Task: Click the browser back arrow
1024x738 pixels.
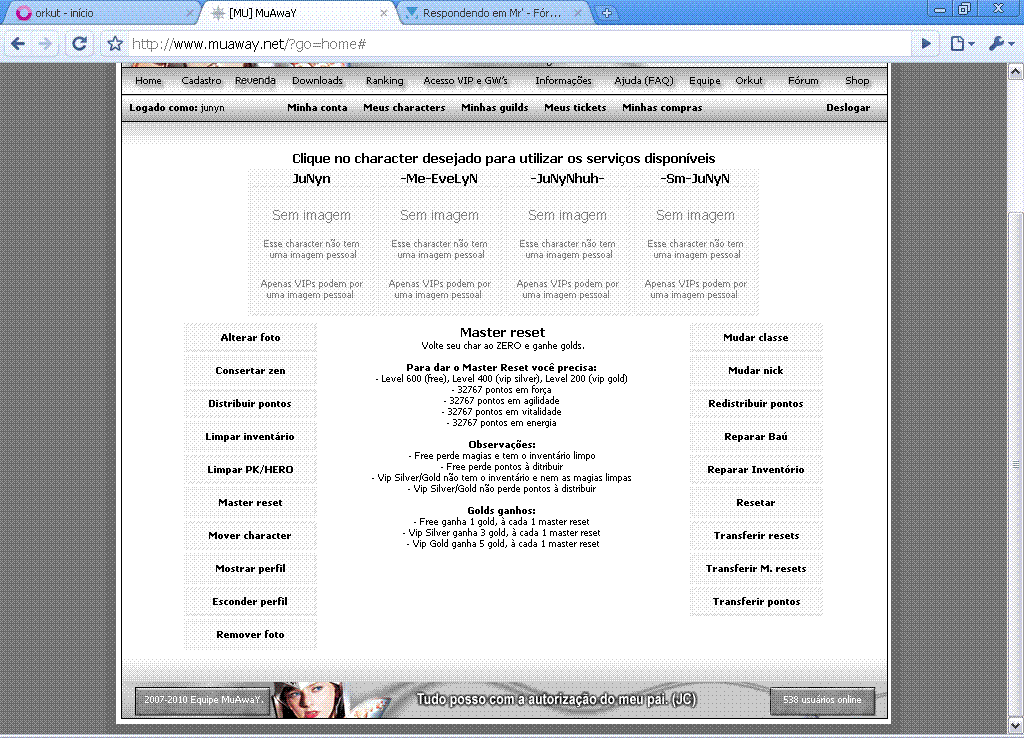Action: 18,44
